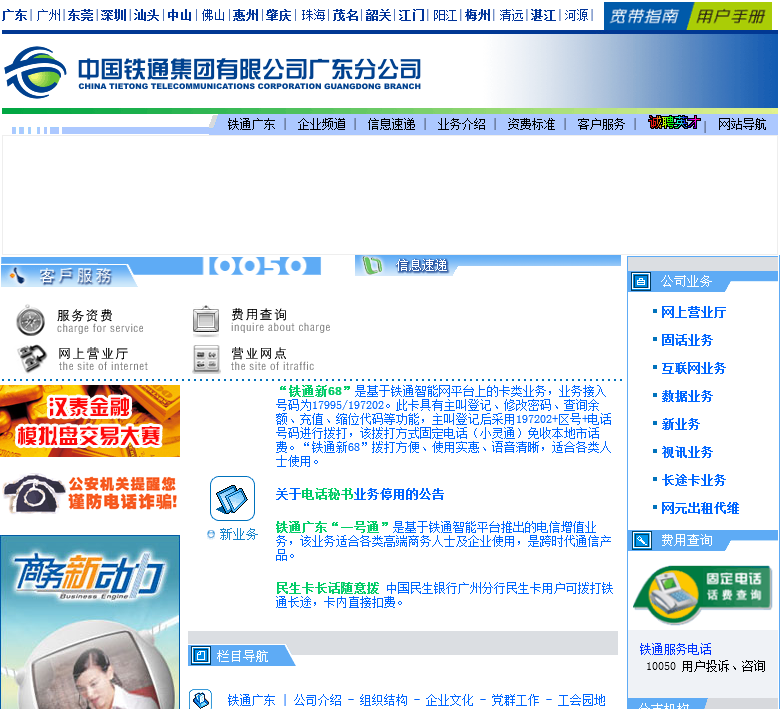Go to the 湛江 city link
This screenshot has height=709, width=780.
[x=544, y=15]
